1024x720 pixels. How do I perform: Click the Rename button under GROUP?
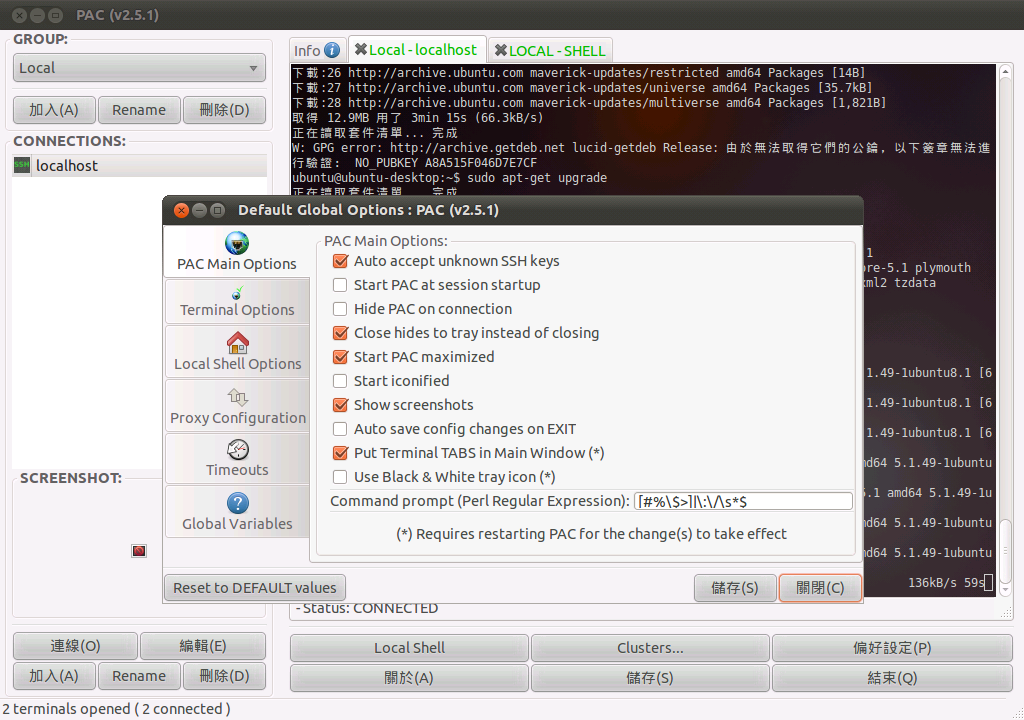[139, 110]
